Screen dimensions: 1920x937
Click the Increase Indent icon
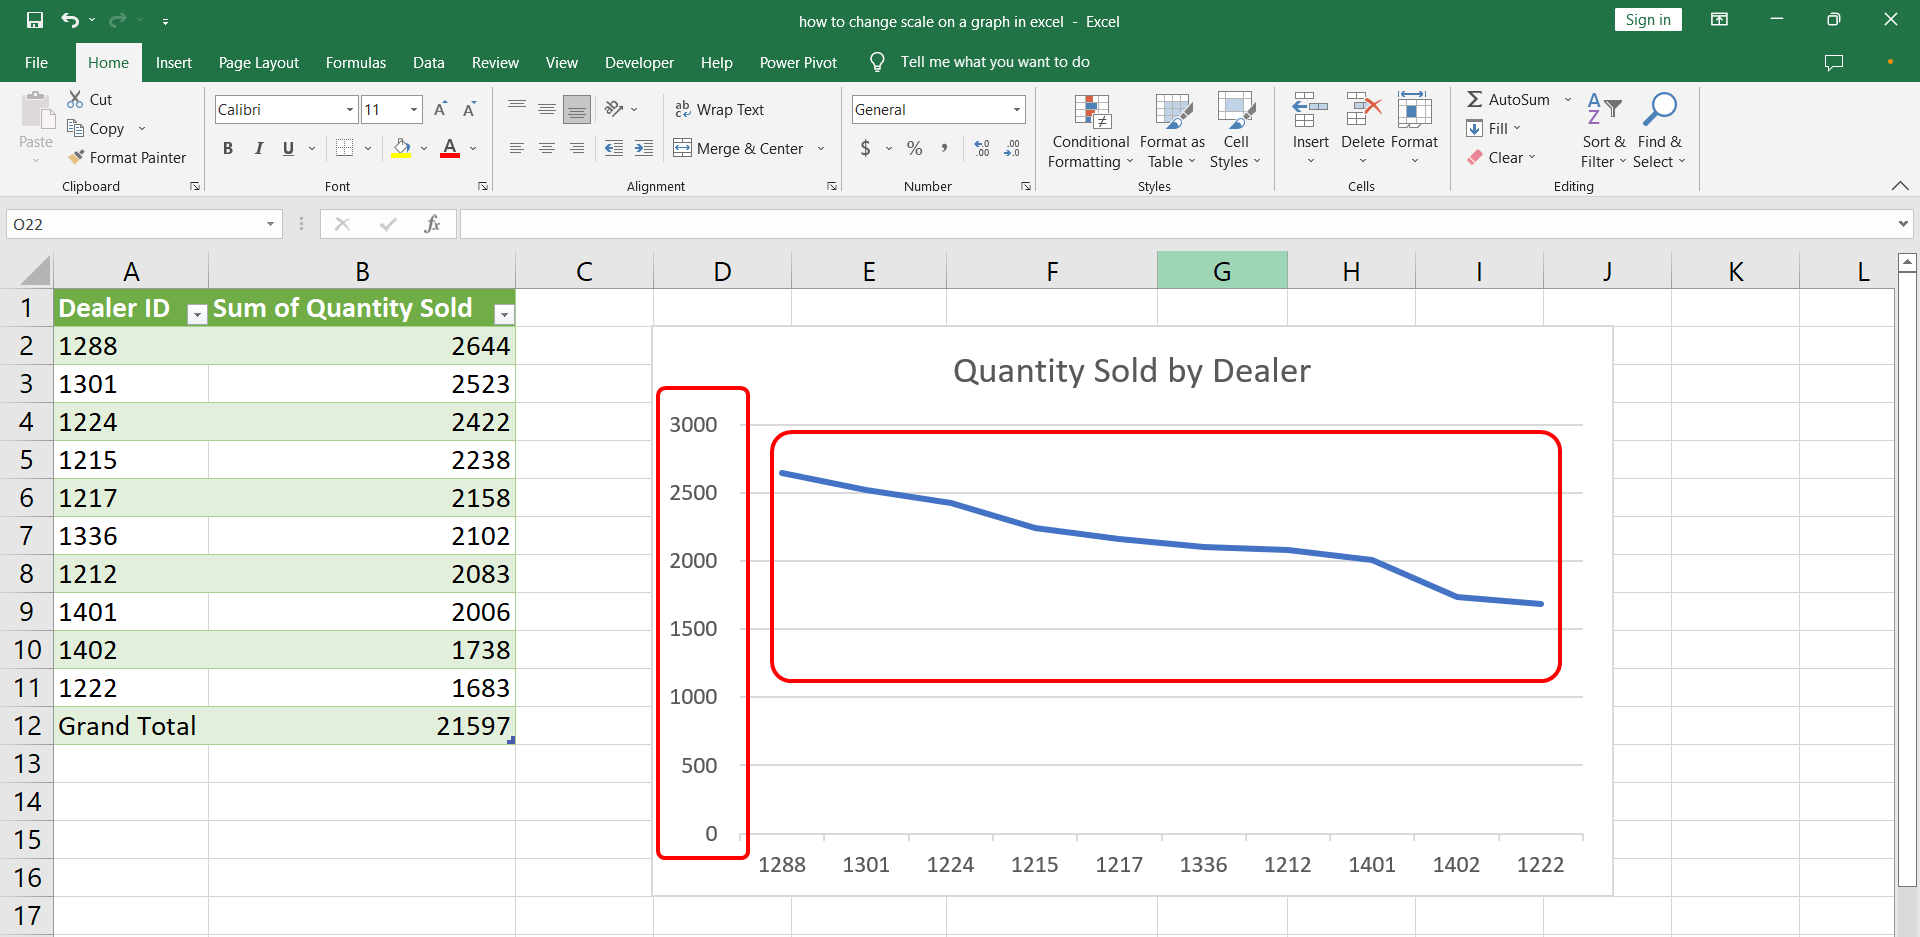(x=644, y=148)
